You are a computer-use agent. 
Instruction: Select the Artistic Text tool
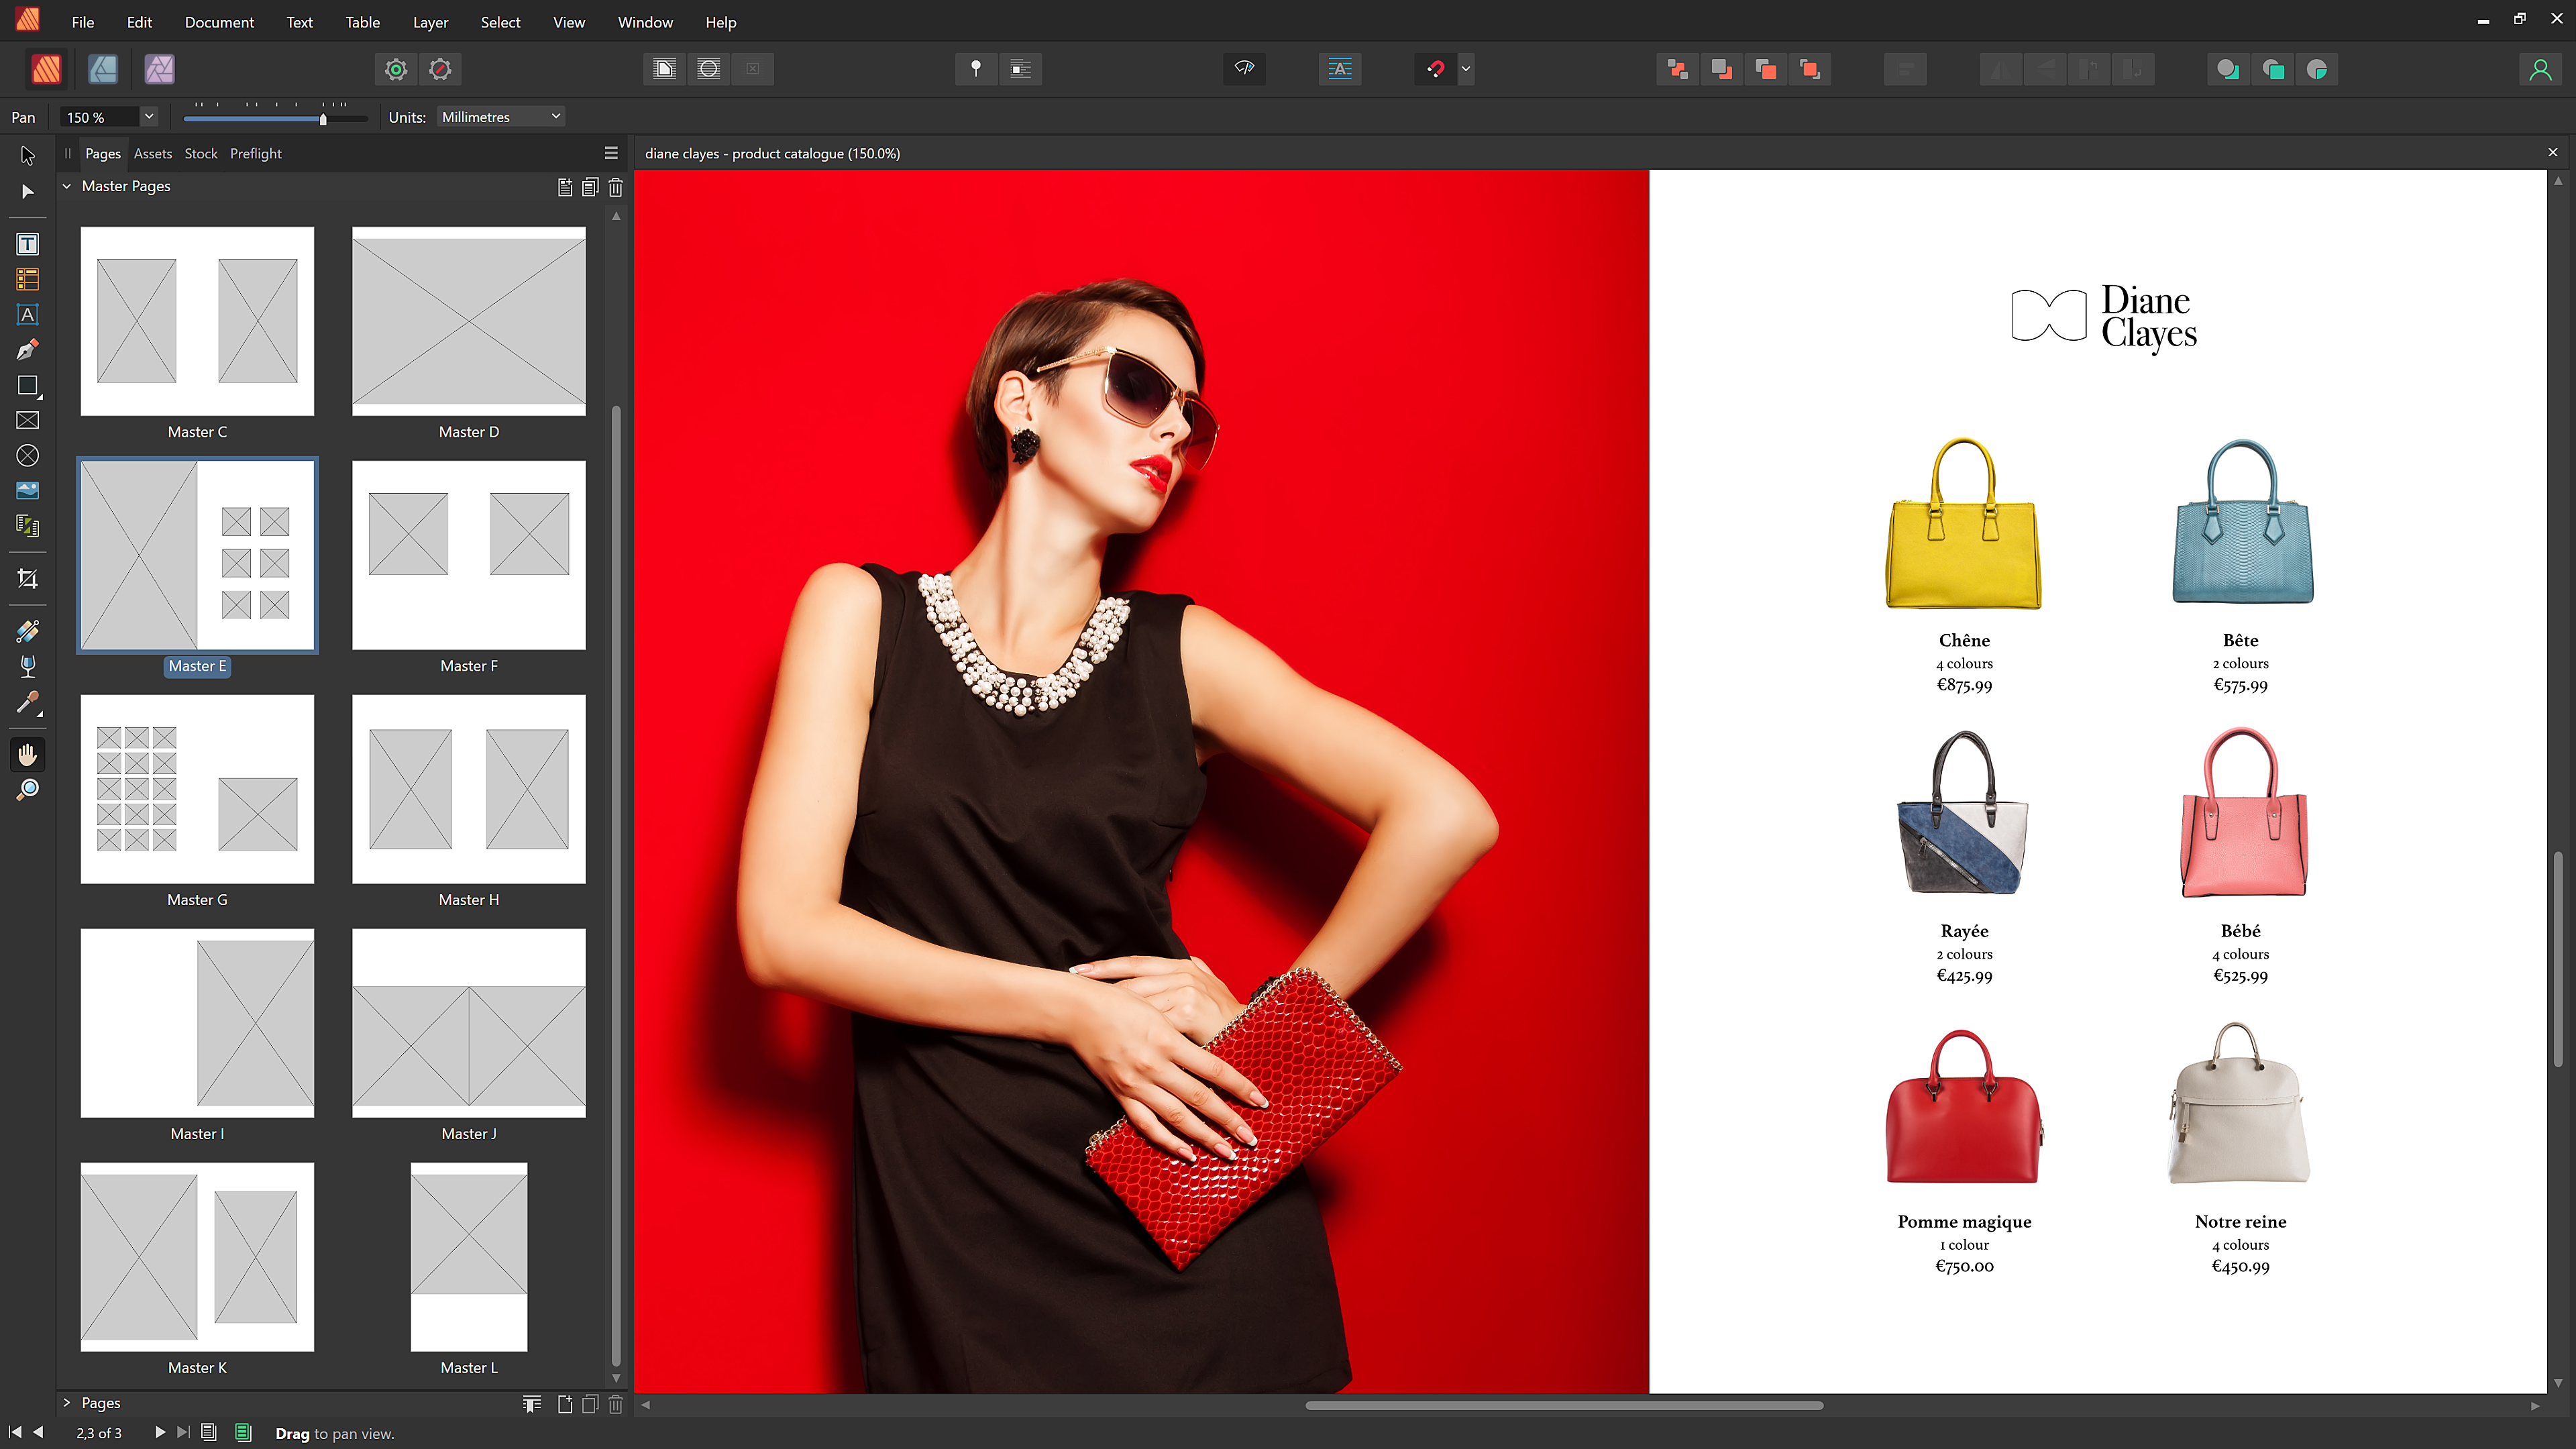pos(27,315)
